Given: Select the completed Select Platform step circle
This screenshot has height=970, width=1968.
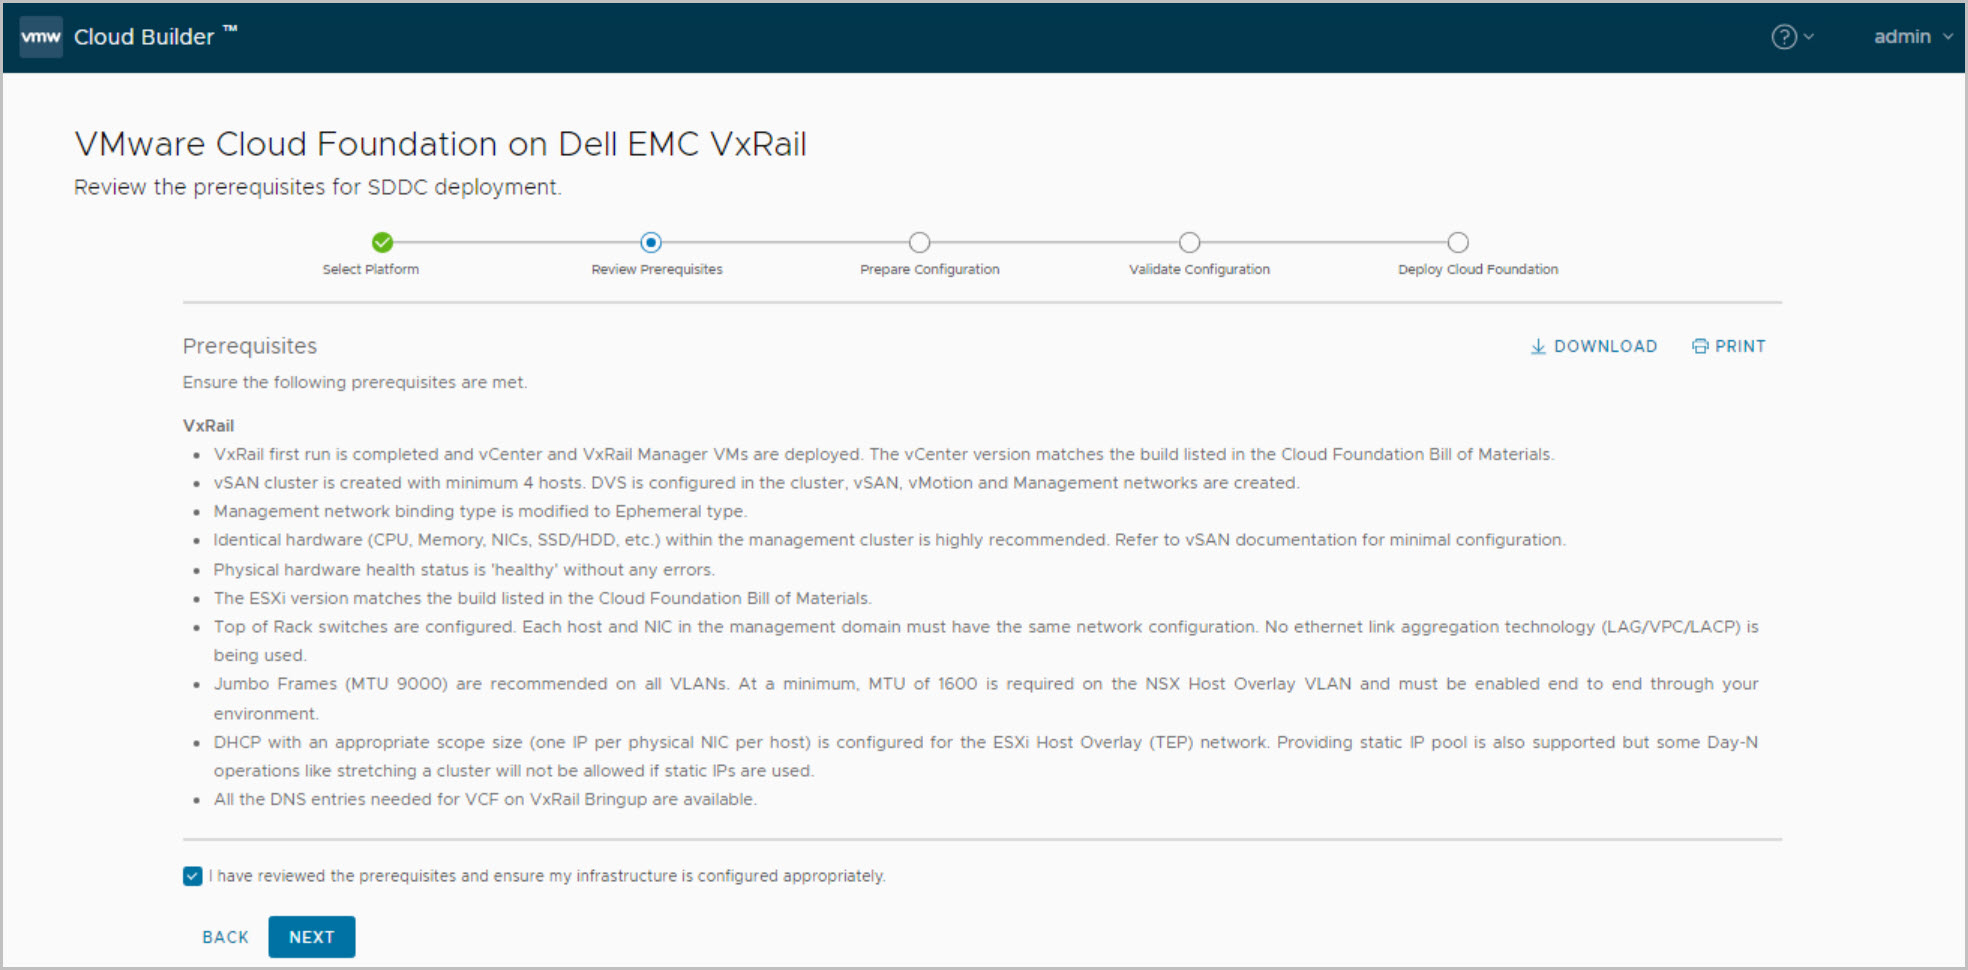Looking at the screenshot, I should (382, 242).
